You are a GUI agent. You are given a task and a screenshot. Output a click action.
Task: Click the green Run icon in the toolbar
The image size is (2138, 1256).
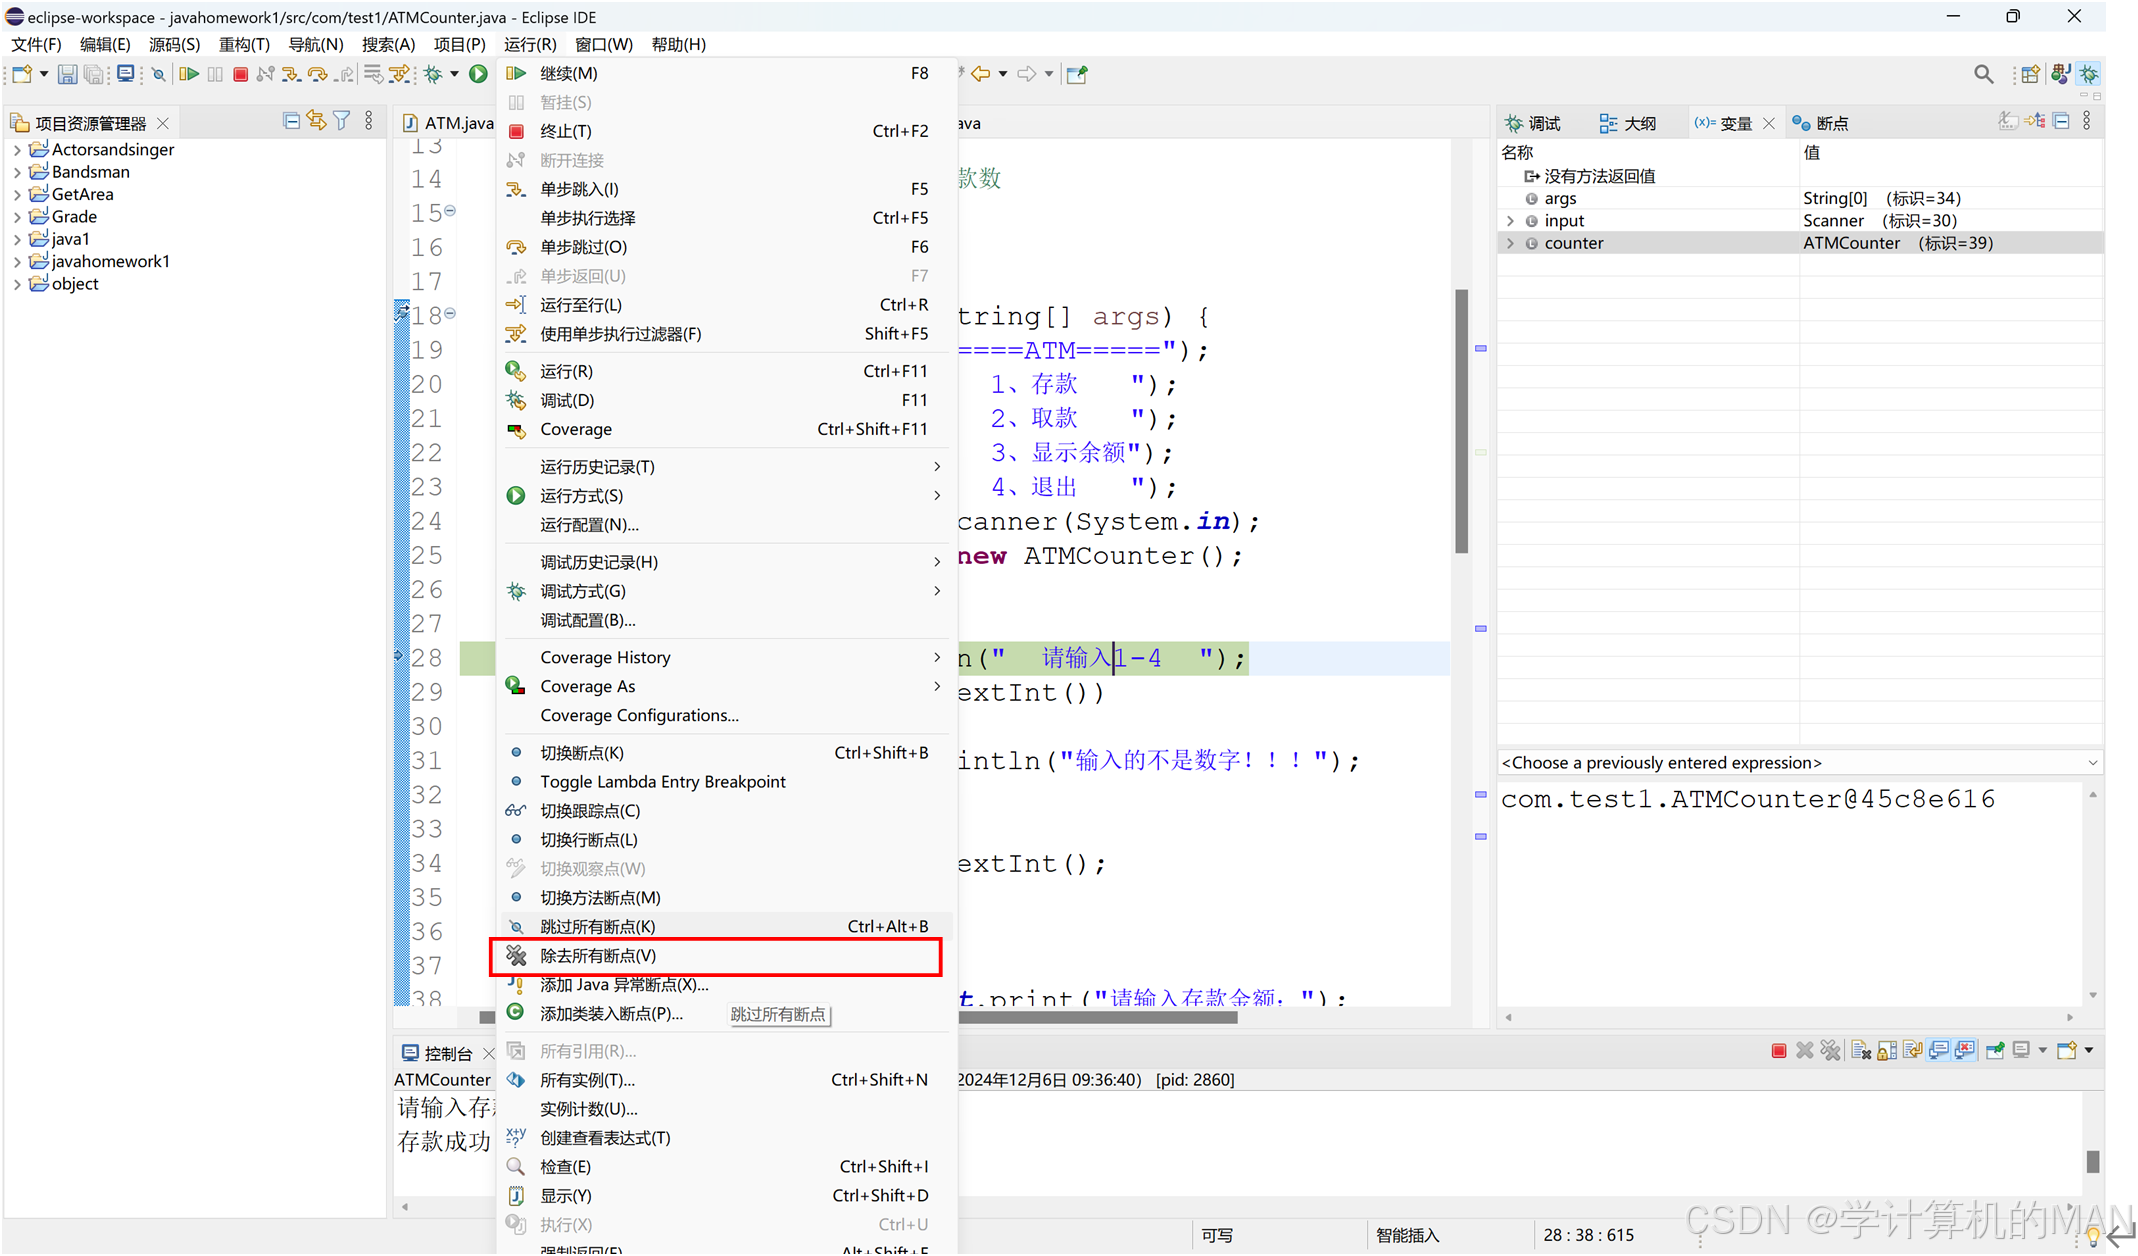tap(477, 74)
